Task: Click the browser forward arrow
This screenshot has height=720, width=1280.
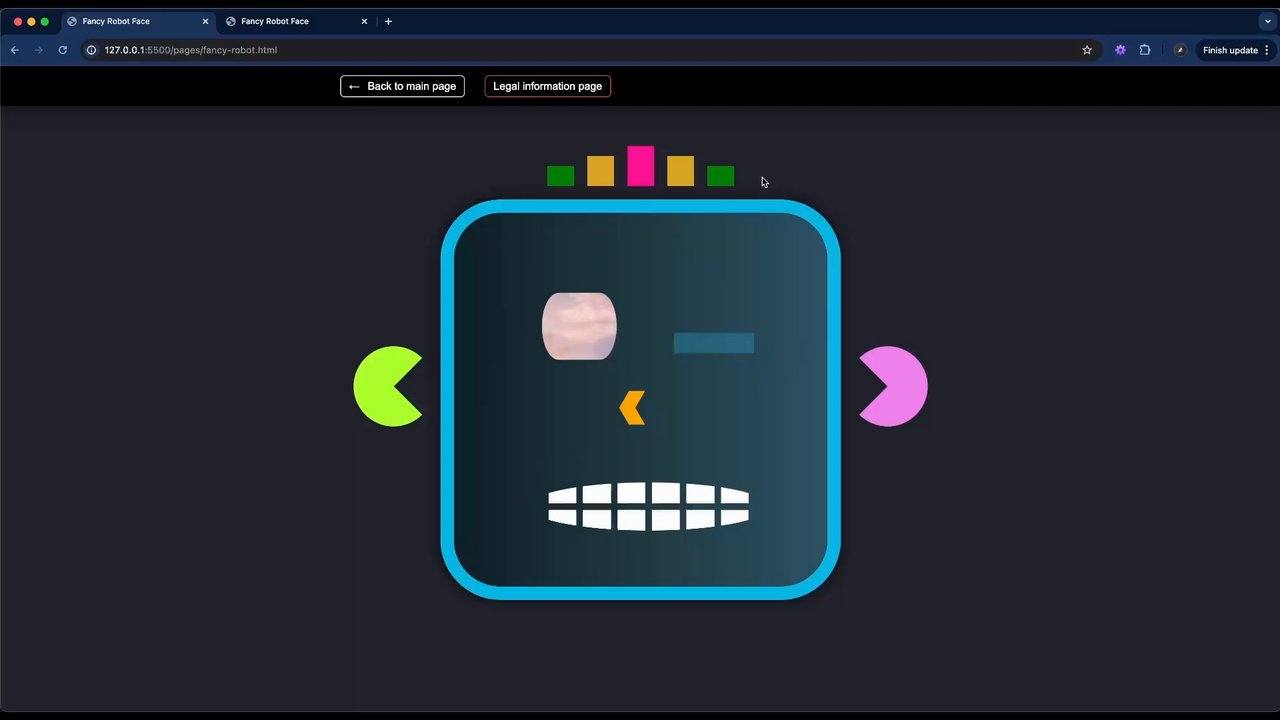Action: (x=39, y=50)
